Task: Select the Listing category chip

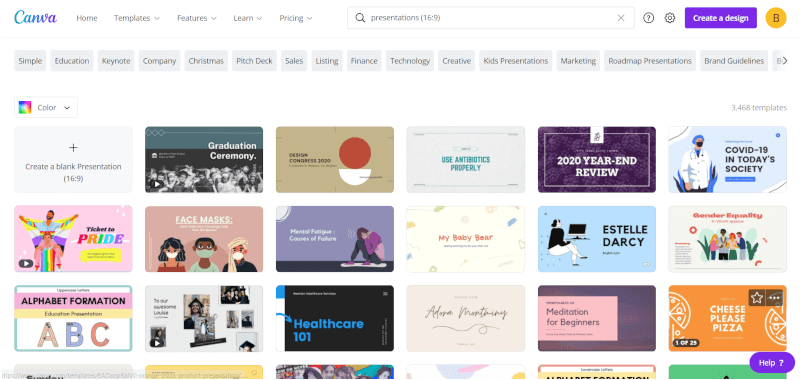Action: click(x=327, y=61)
